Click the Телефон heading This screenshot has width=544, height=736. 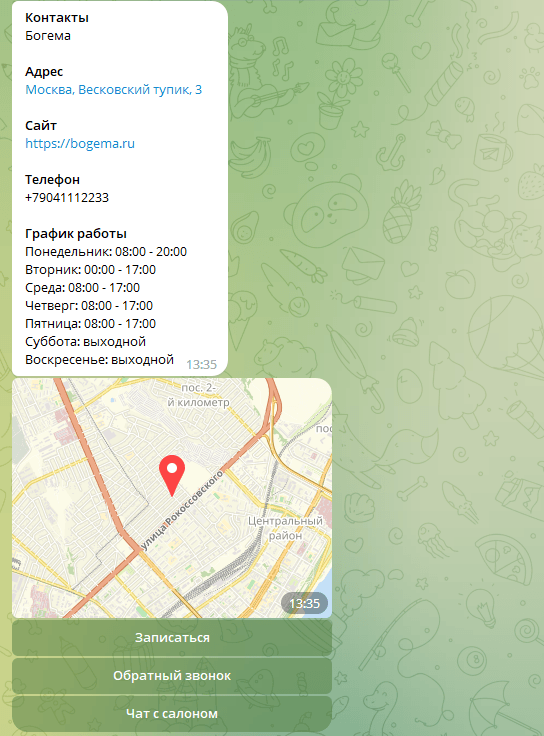[53, 180]
